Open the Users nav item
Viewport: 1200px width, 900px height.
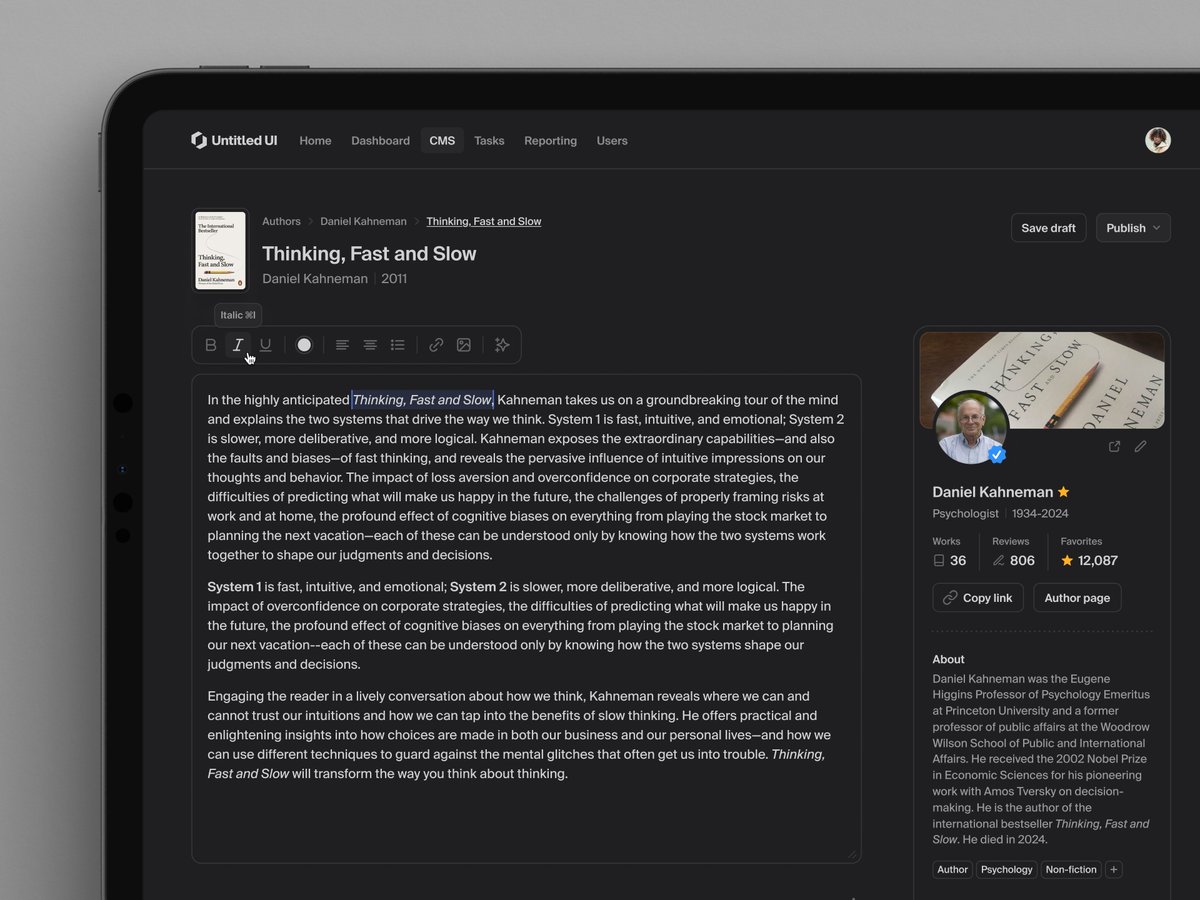(612, 141)
